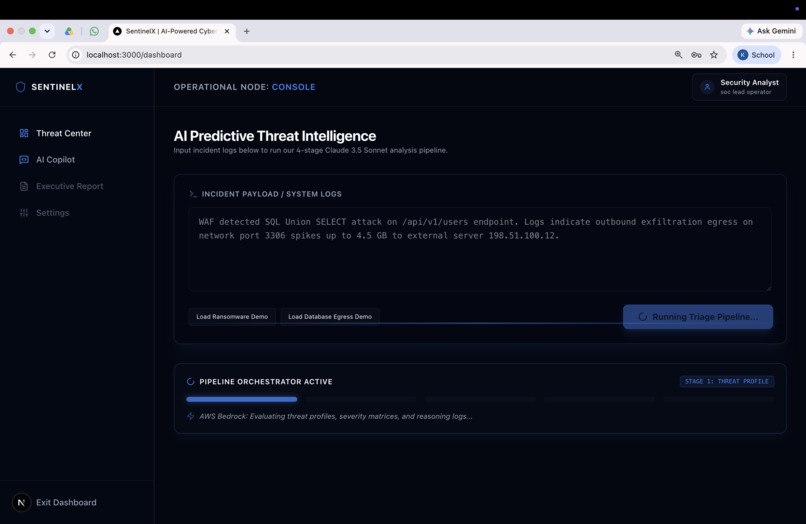The height and width of the screenshot is (524, 806).
Task: Click the browser back arrow
Action: (x=13, y=55)
